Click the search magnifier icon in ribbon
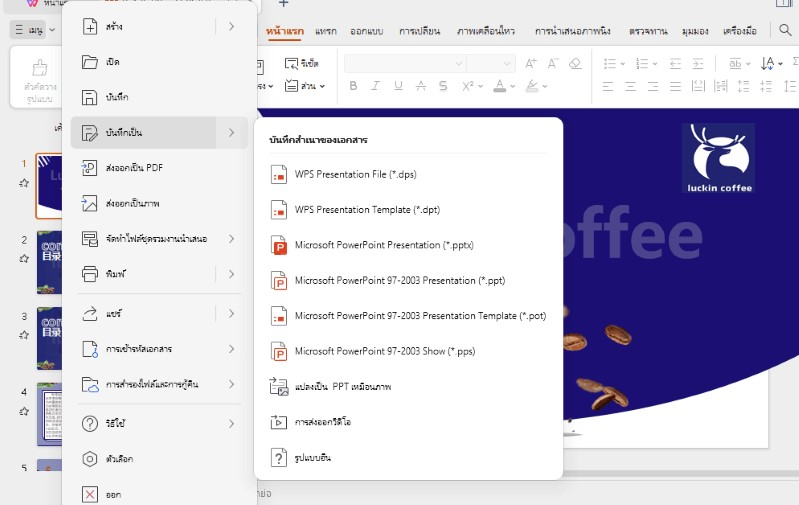Viewport: 799px width, 505px height. point(785,31)
